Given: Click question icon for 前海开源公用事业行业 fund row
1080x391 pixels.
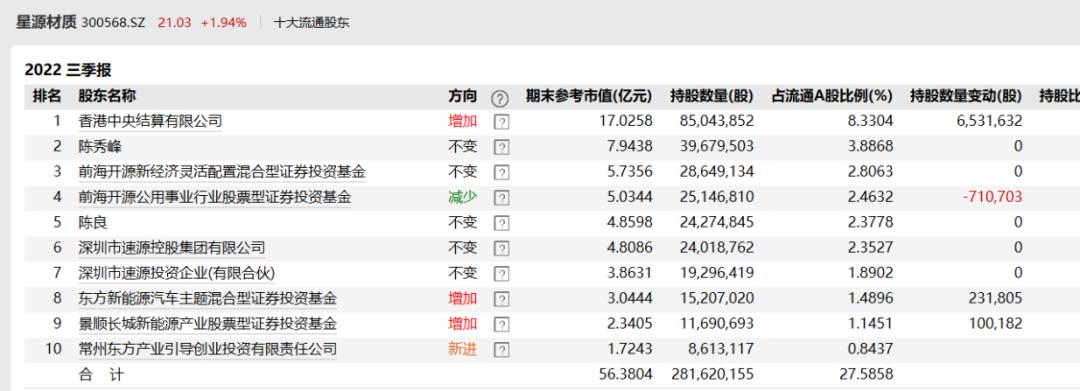Looking at the screenshot, I should click(501, 198).
